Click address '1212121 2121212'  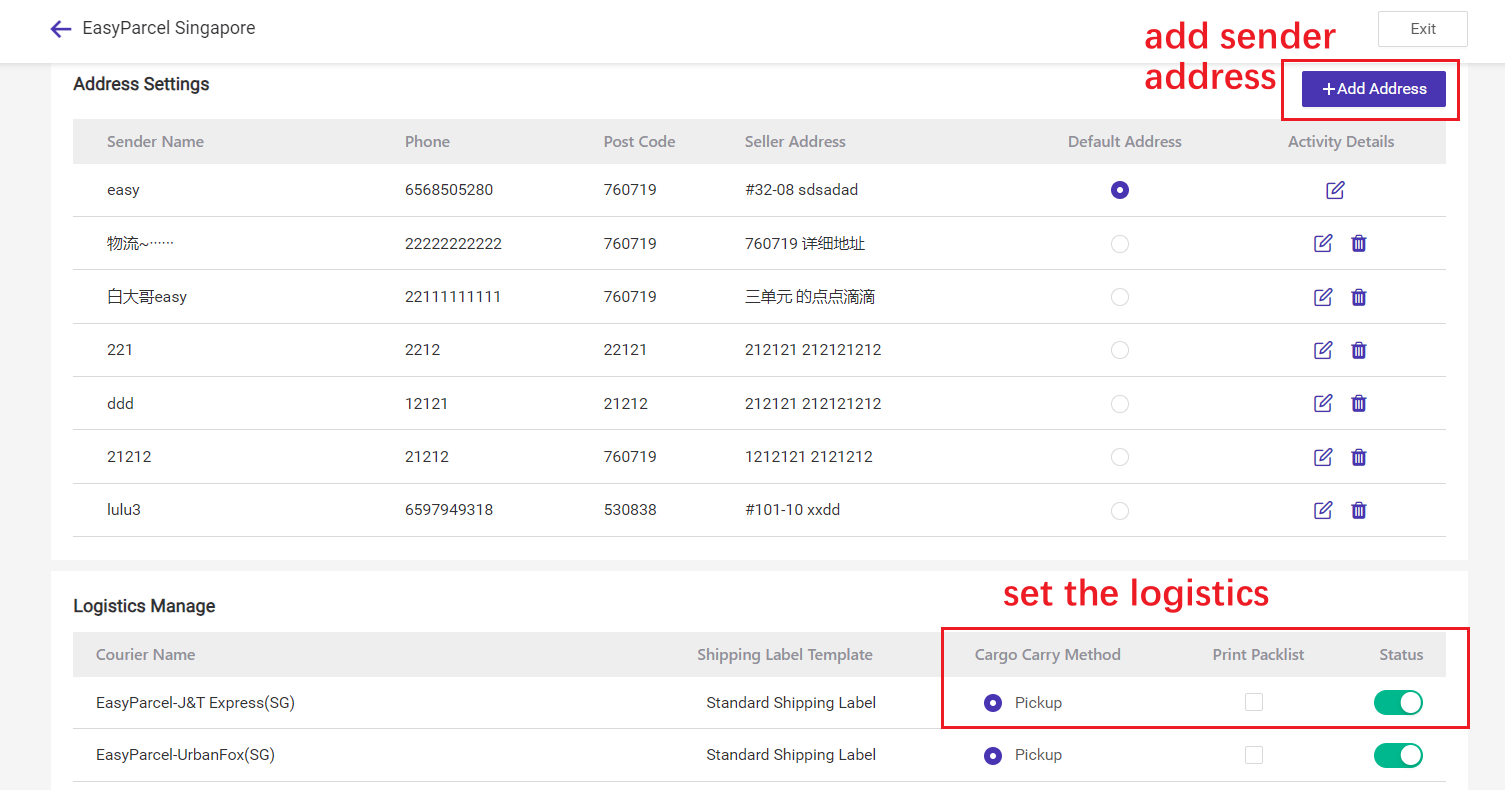tap(809, 457)
